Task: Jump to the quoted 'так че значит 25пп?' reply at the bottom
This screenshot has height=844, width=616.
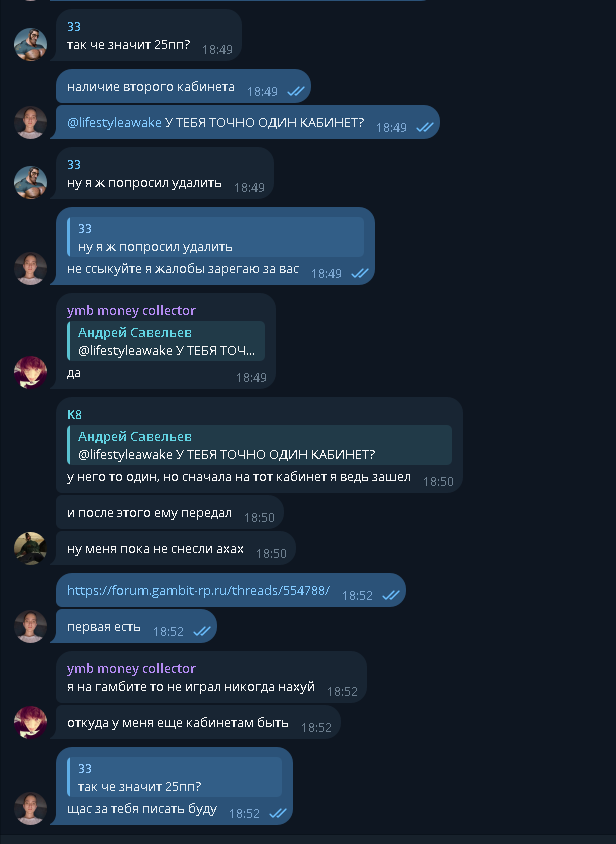Action: click(174, 777)
